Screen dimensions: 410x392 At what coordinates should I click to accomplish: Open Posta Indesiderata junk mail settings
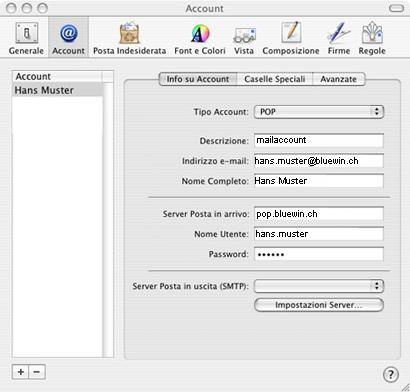pyautogui.click(x=129, y=38)
